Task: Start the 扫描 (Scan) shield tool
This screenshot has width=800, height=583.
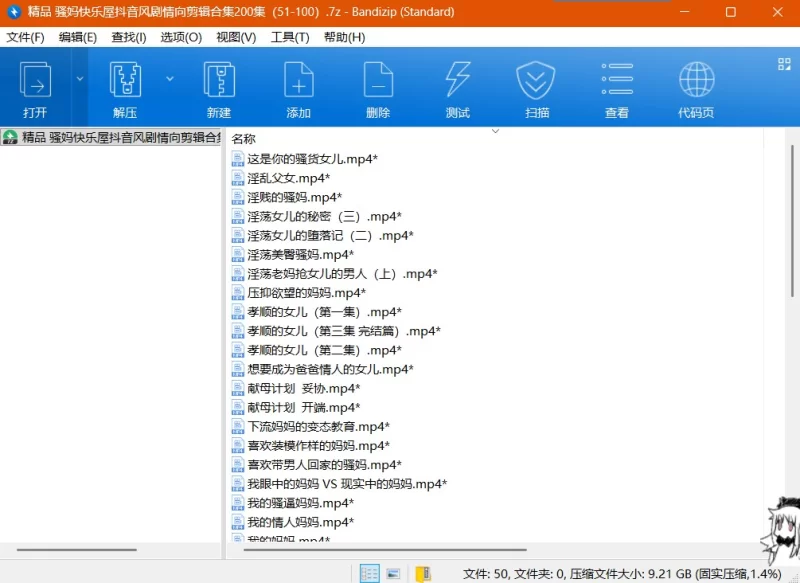Action: [536, 88]
